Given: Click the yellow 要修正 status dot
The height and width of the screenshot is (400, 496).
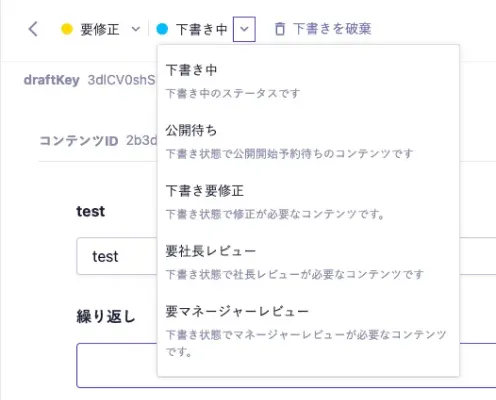Looking at the screenshot, I should pyautogui.click(x=67, y=29).
